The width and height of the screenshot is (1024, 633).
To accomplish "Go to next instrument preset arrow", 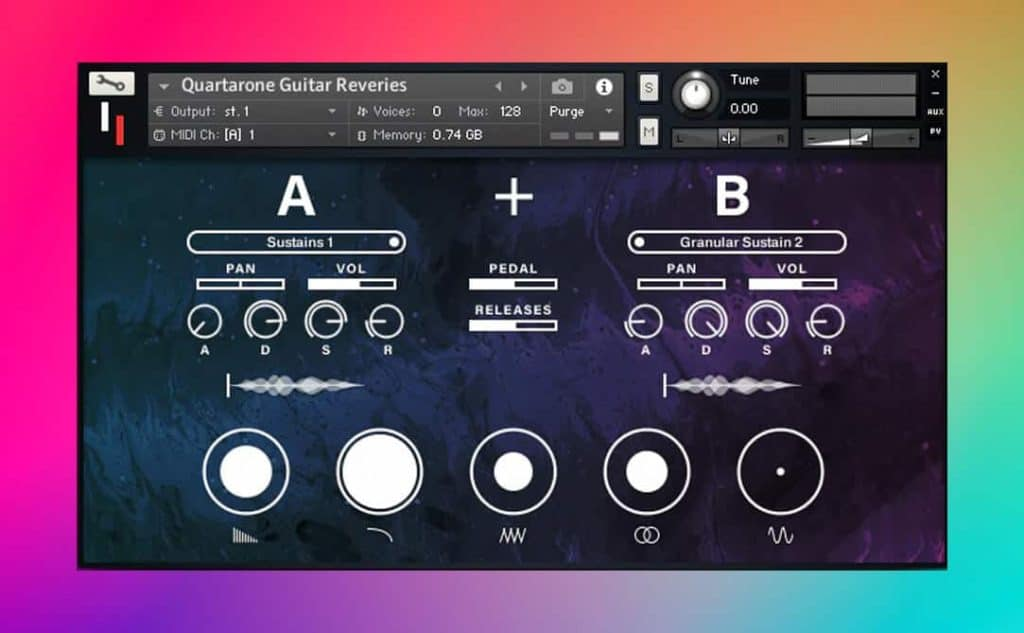I will point(524,87).
